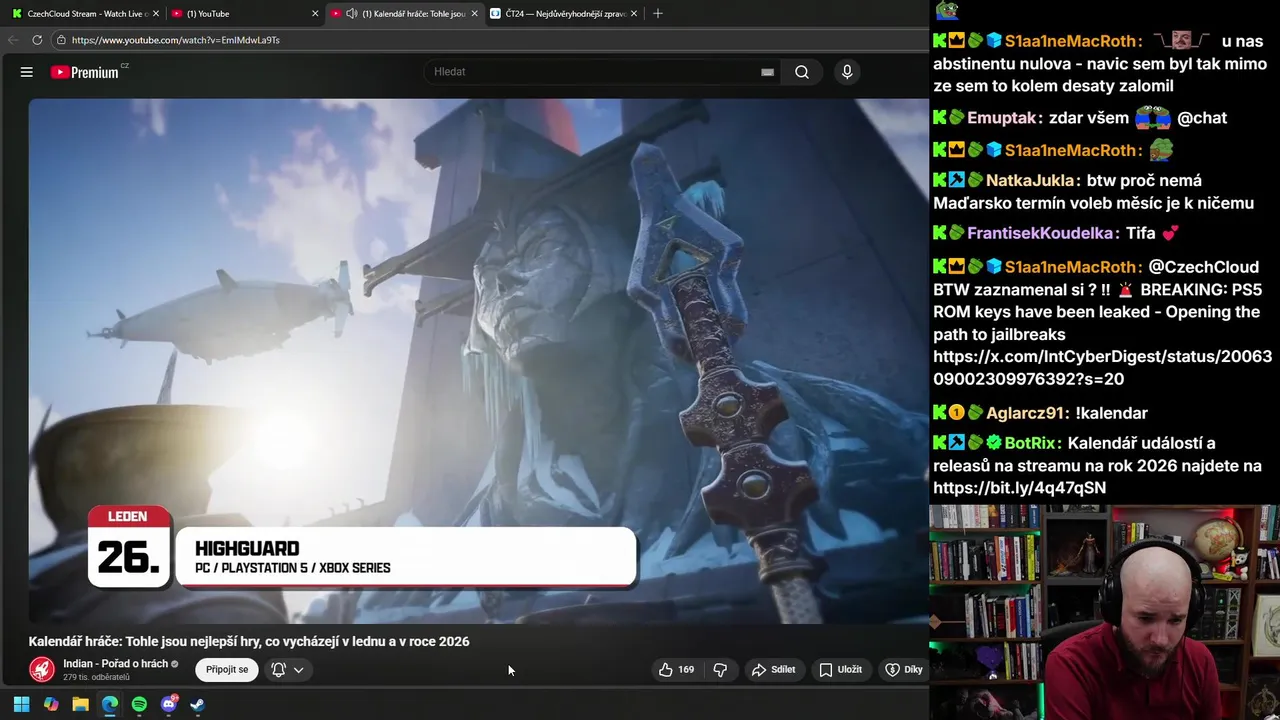Click the video player area
This screenshot has width=1280, height=720.
[478, 361]
